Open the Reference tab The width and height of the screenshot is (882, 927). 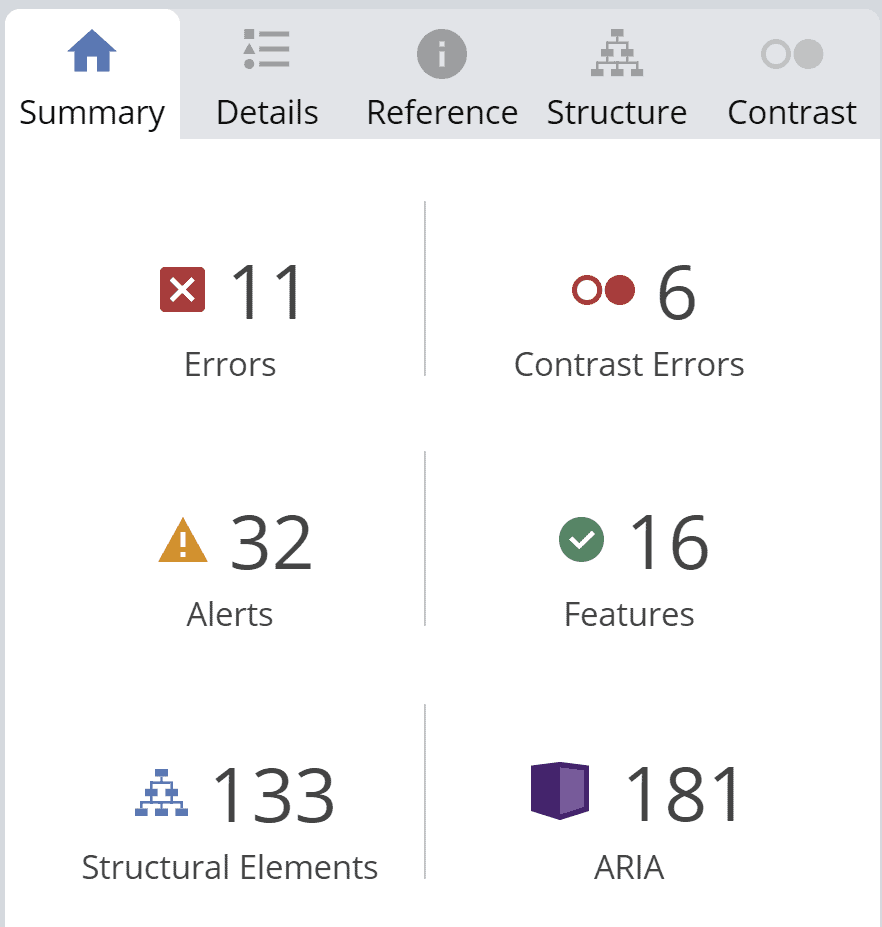pos(442,113)
